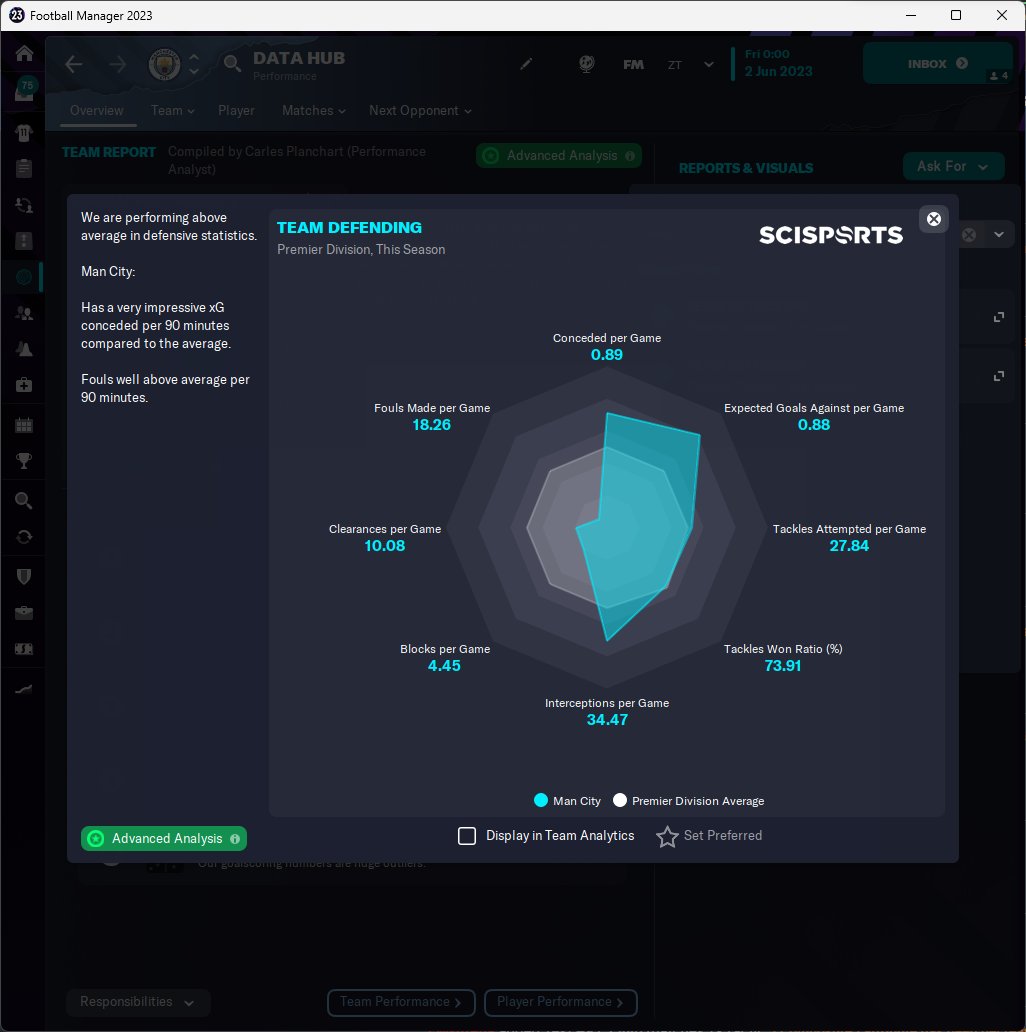Click the Blocks per Game value 4.45
Screen dimensions: 1026x1032
444,666
